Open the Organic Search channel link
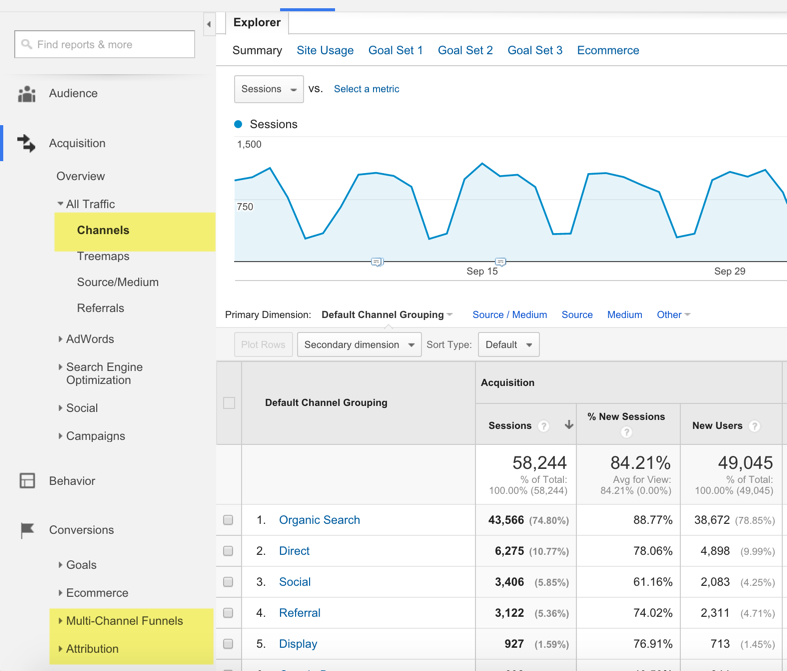The image size is (787, 671). tap(319, 520)
